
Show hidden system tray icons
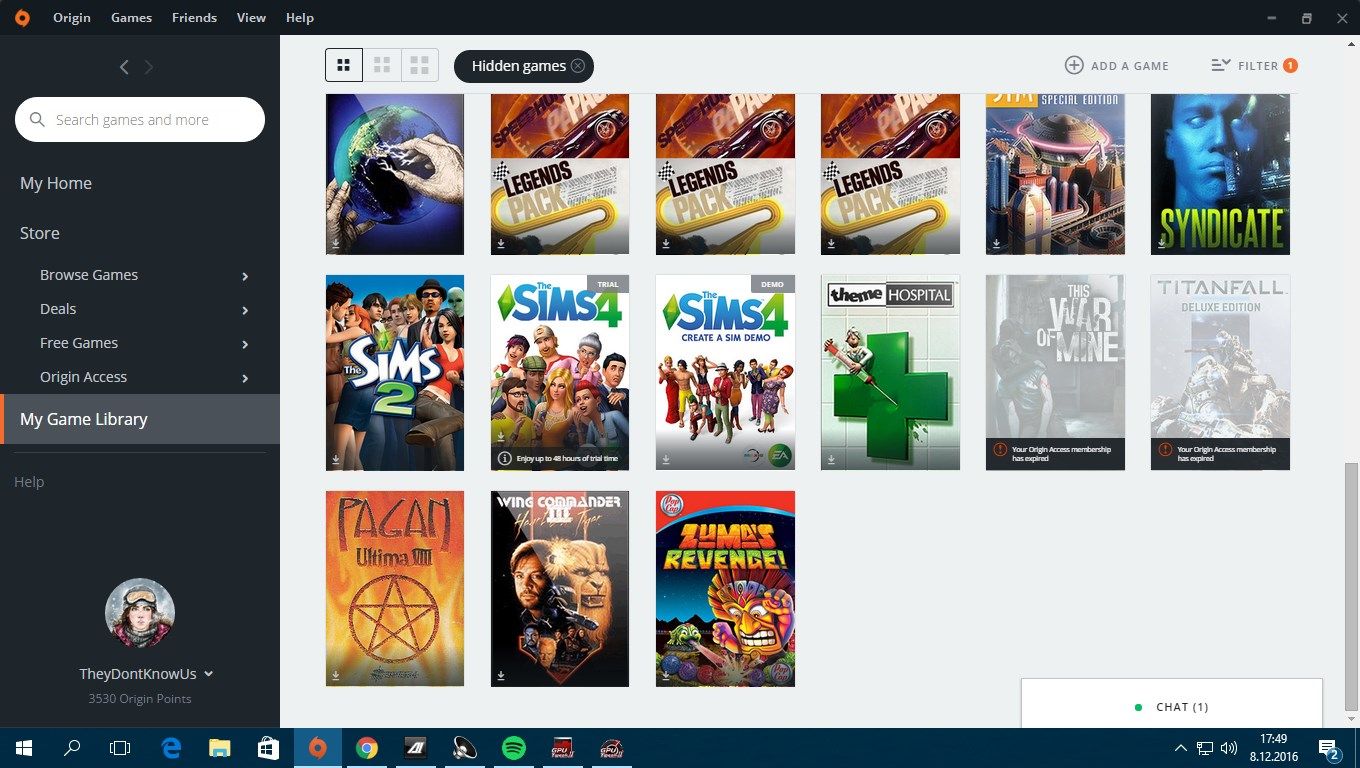pos(1181,748)
